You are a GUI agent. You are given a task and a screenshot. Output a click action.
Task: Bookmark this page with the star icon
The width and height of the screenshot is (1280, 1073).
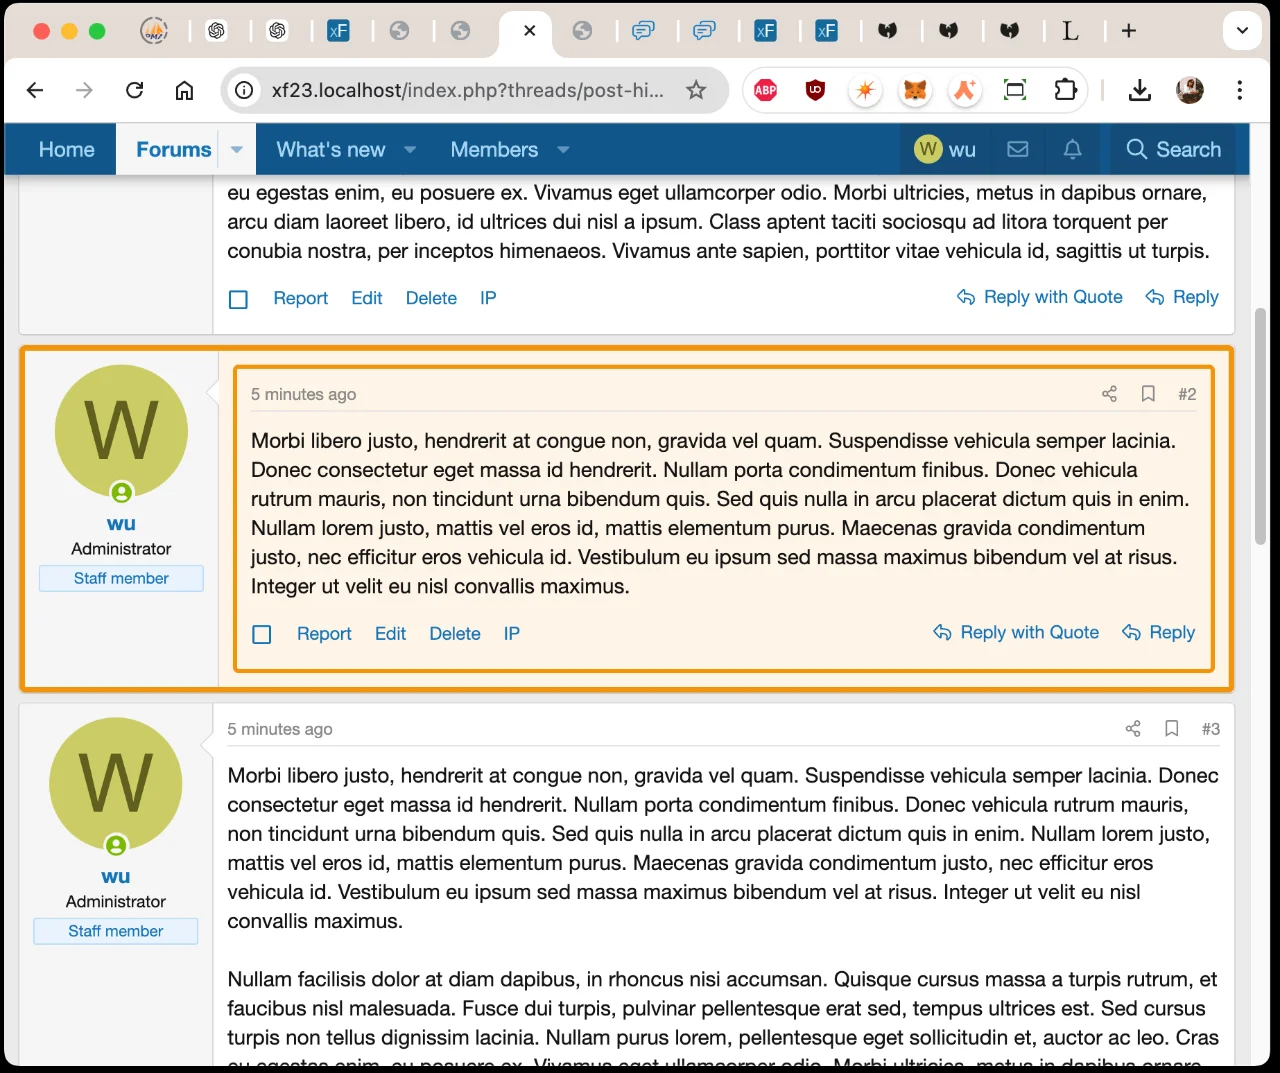pos(696,90)
